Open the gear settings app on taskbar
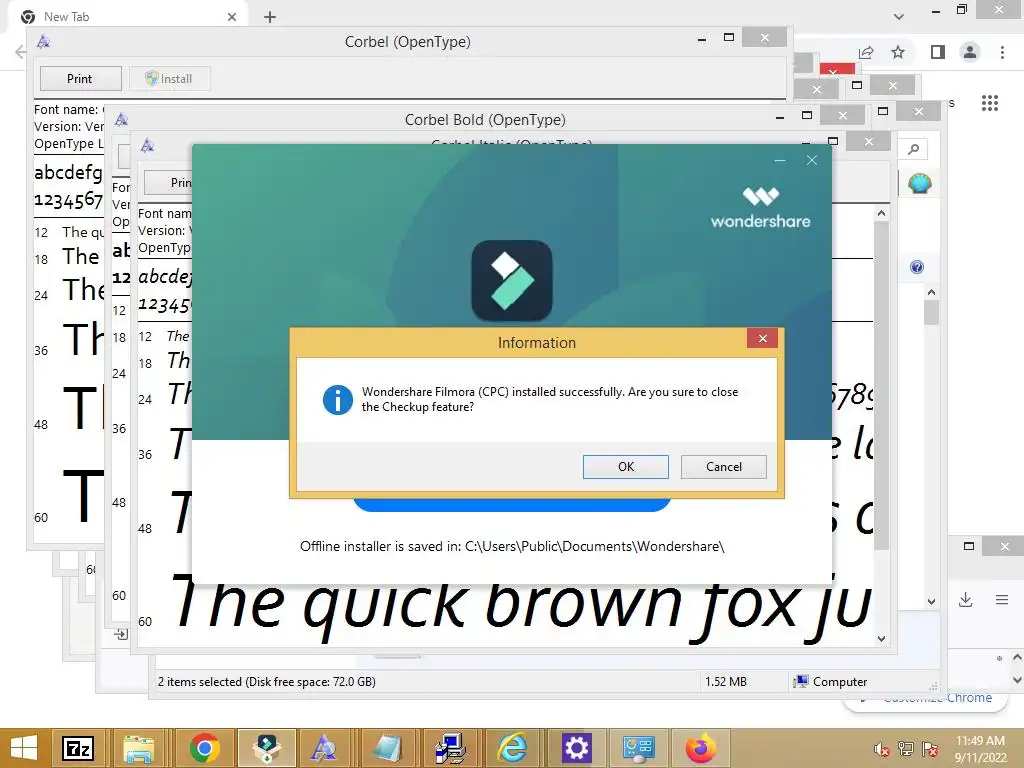The height and width of the screenshot is (768, 1024). click(x=576, y=748)
